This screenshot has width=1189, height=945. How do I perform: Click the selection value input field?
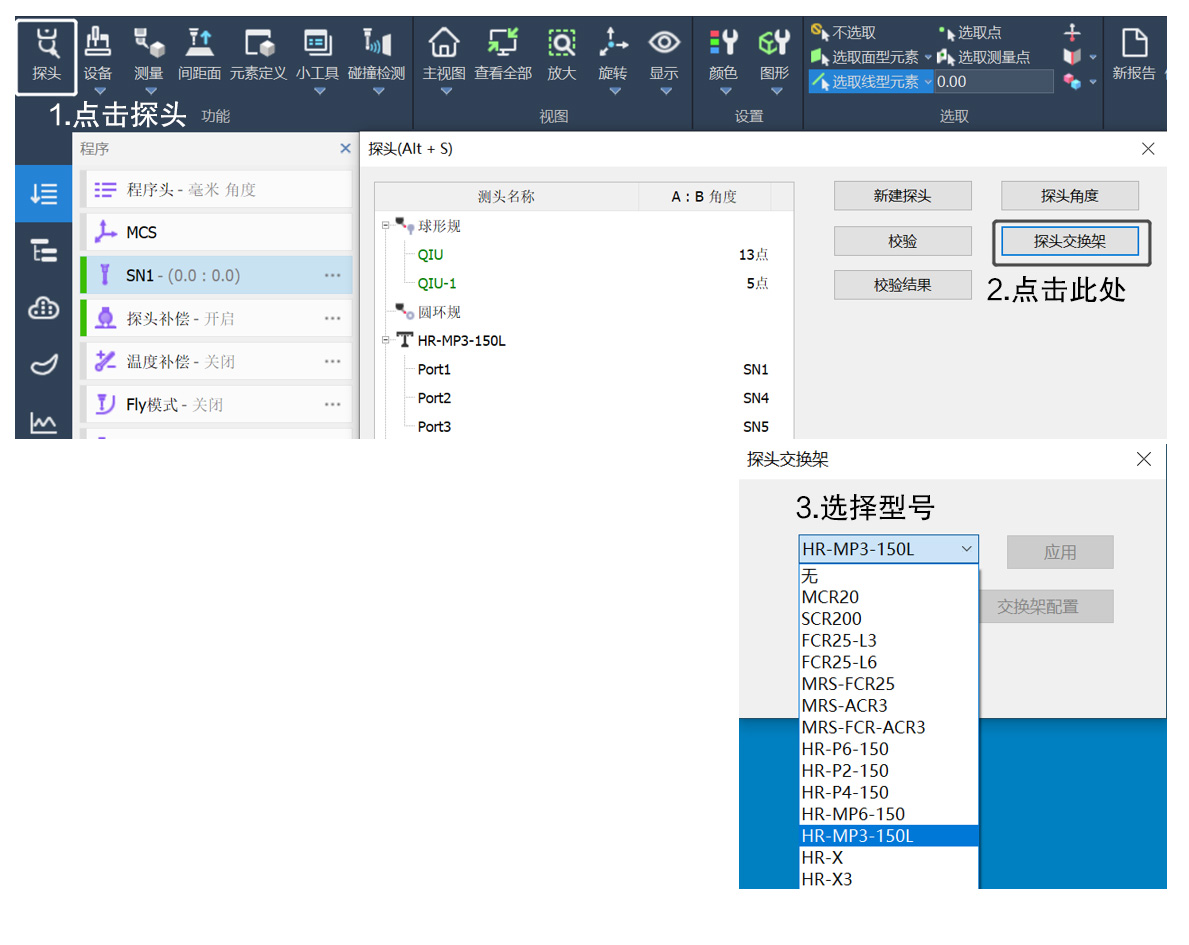point(993,82)
